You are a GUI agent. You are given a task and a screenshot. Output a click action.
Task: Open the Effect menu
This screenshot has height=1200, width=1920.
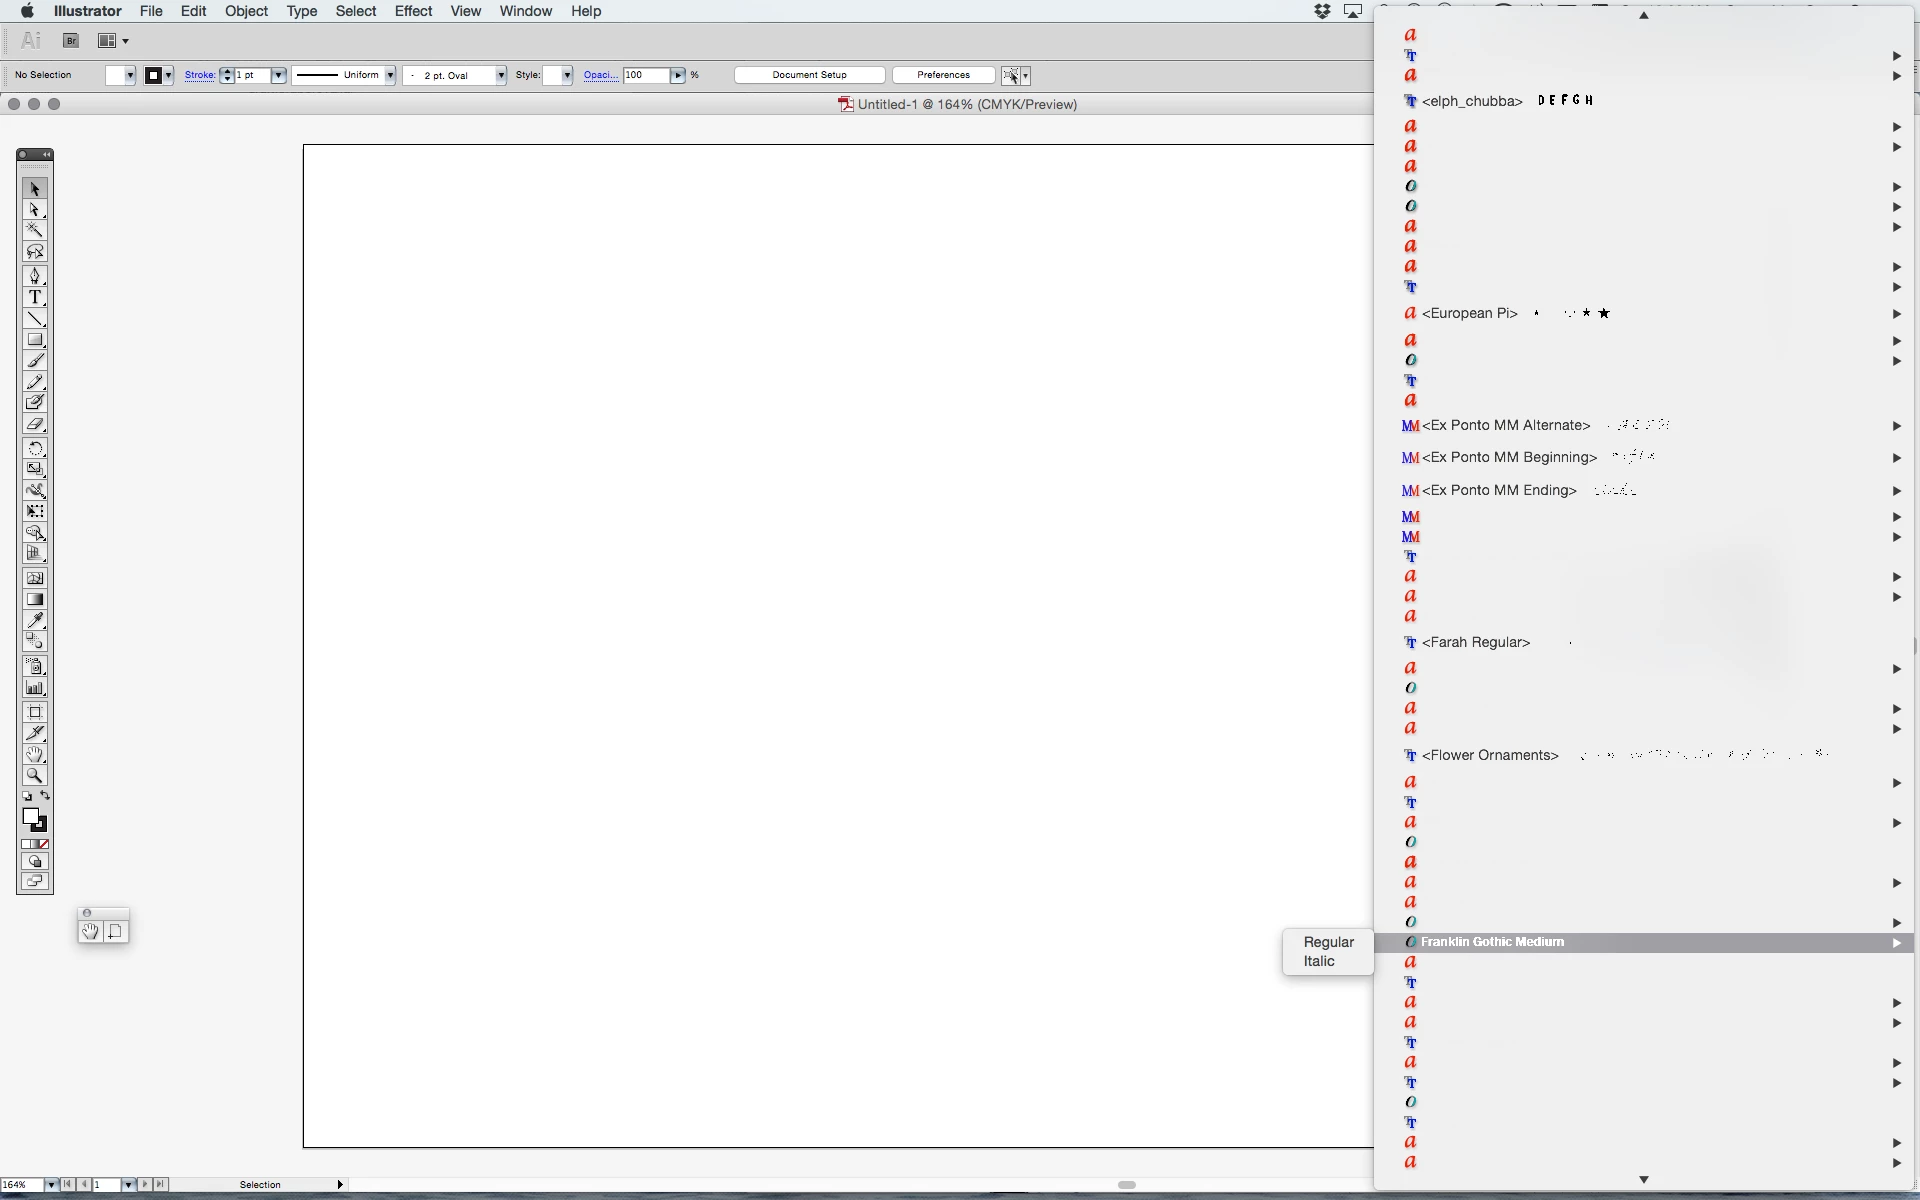point(413,11)
